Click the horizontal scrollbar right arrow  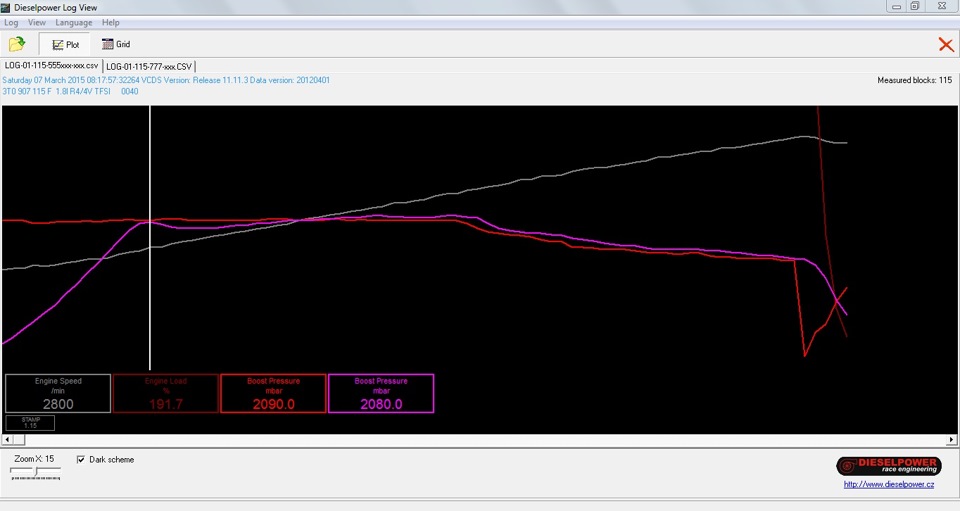pyautogui.click(x=951, y=439)
